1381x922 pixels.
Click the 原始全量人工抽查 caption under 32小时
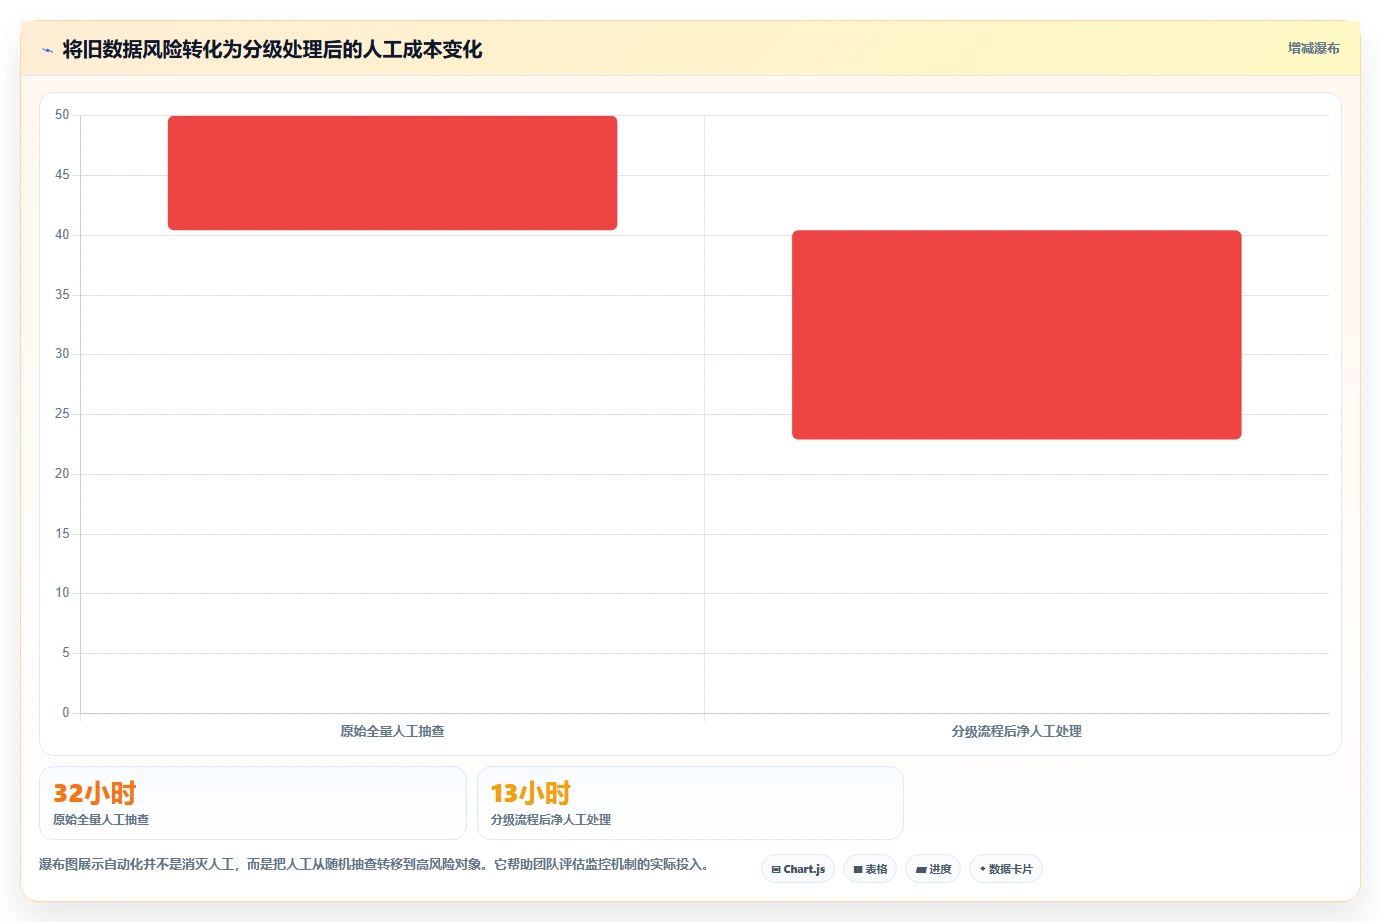[x=101, y=819]
